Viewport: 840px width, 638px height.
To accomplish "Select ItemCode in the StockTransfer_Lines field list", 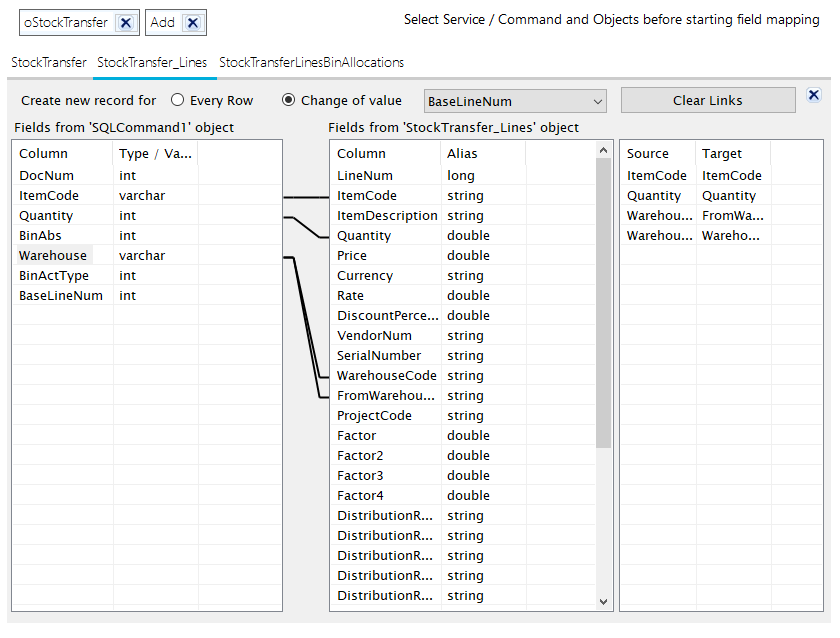I will 364,195.
